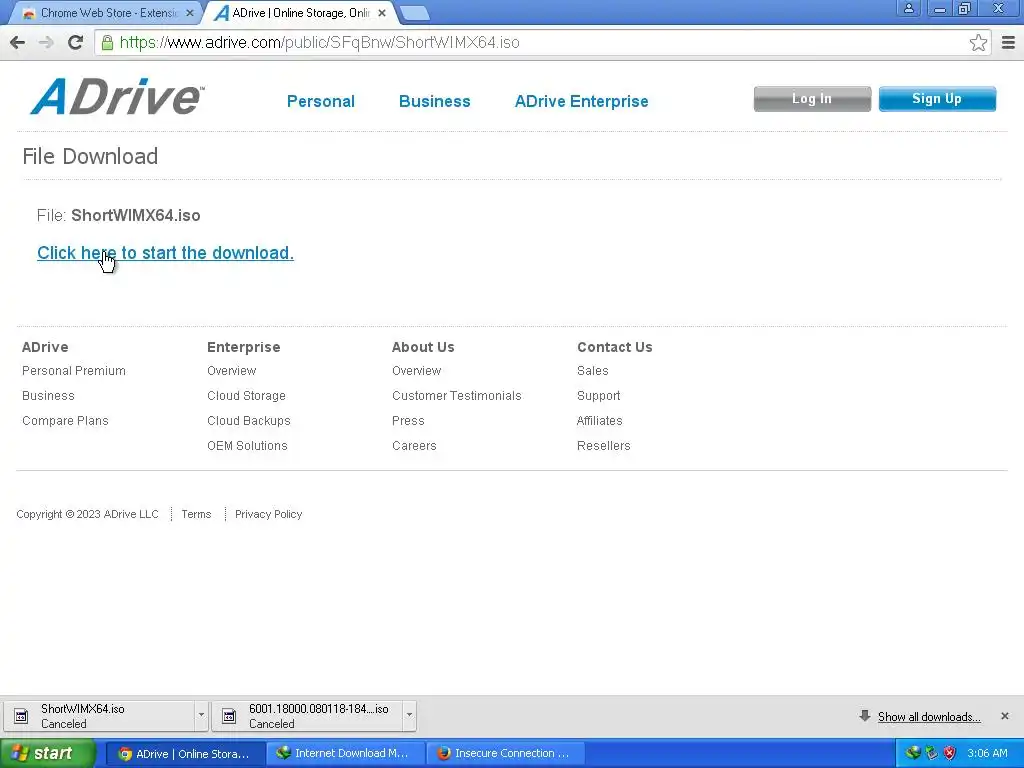This screenshot has height=768, width=1024.
Task: Open the Affiliates link
Action: [600, 421]
